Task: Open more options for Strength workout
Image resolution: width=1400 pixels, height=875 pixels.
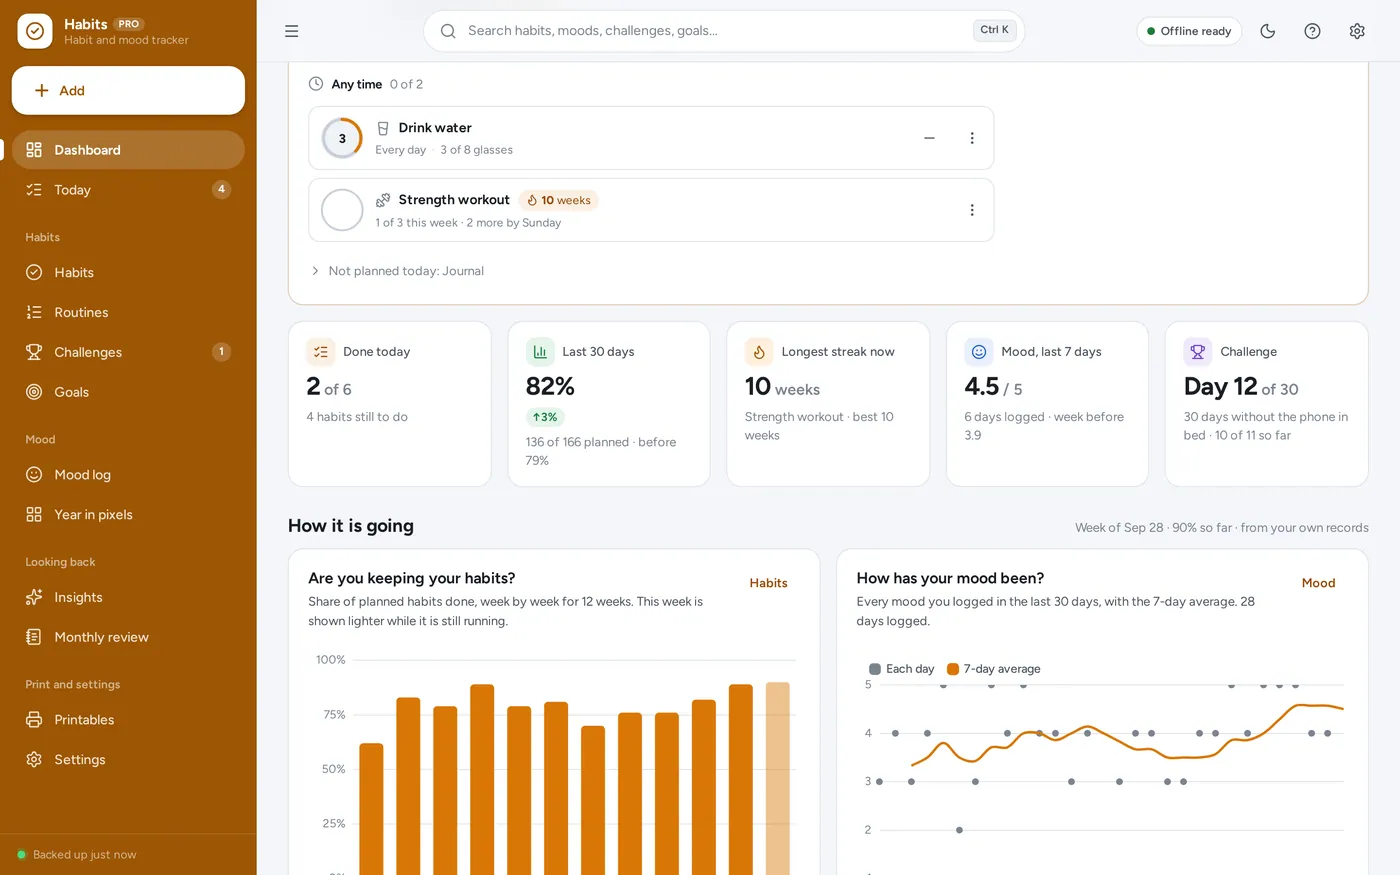Action: click(x=972, y=210)
